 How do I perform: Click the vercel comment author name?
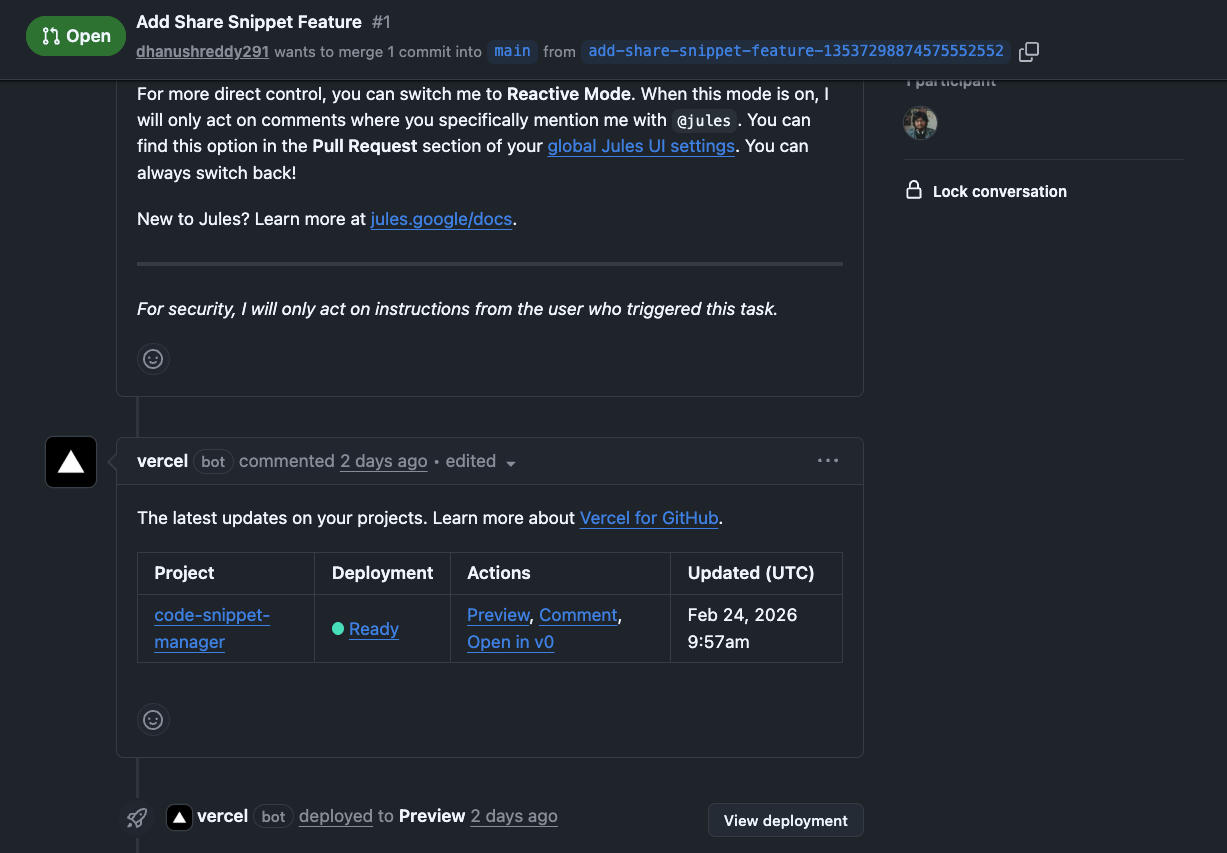[162, 461]
